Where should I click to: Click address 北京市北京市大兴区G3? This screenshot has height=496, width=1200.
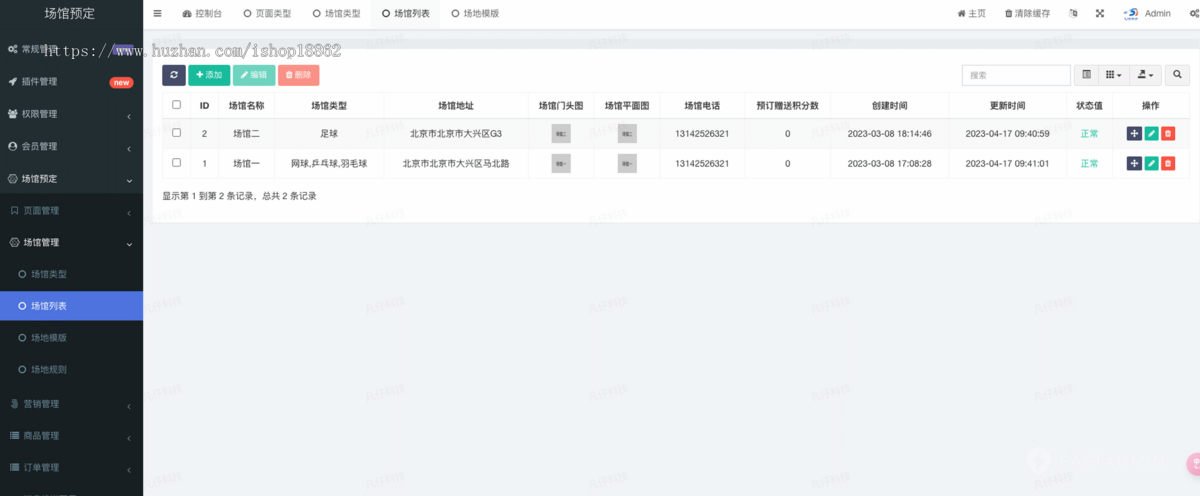click(456, 133)
